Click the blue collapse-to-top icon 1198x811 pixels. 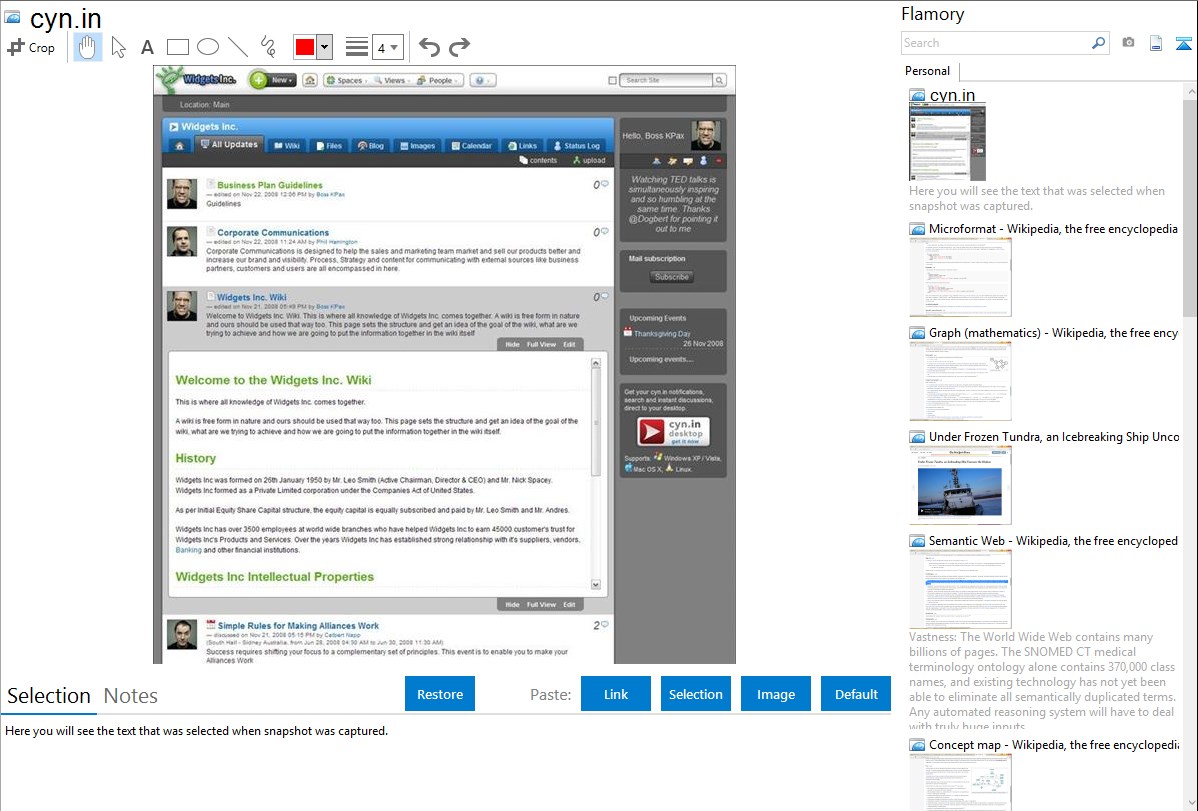[x=1183, y=44]
